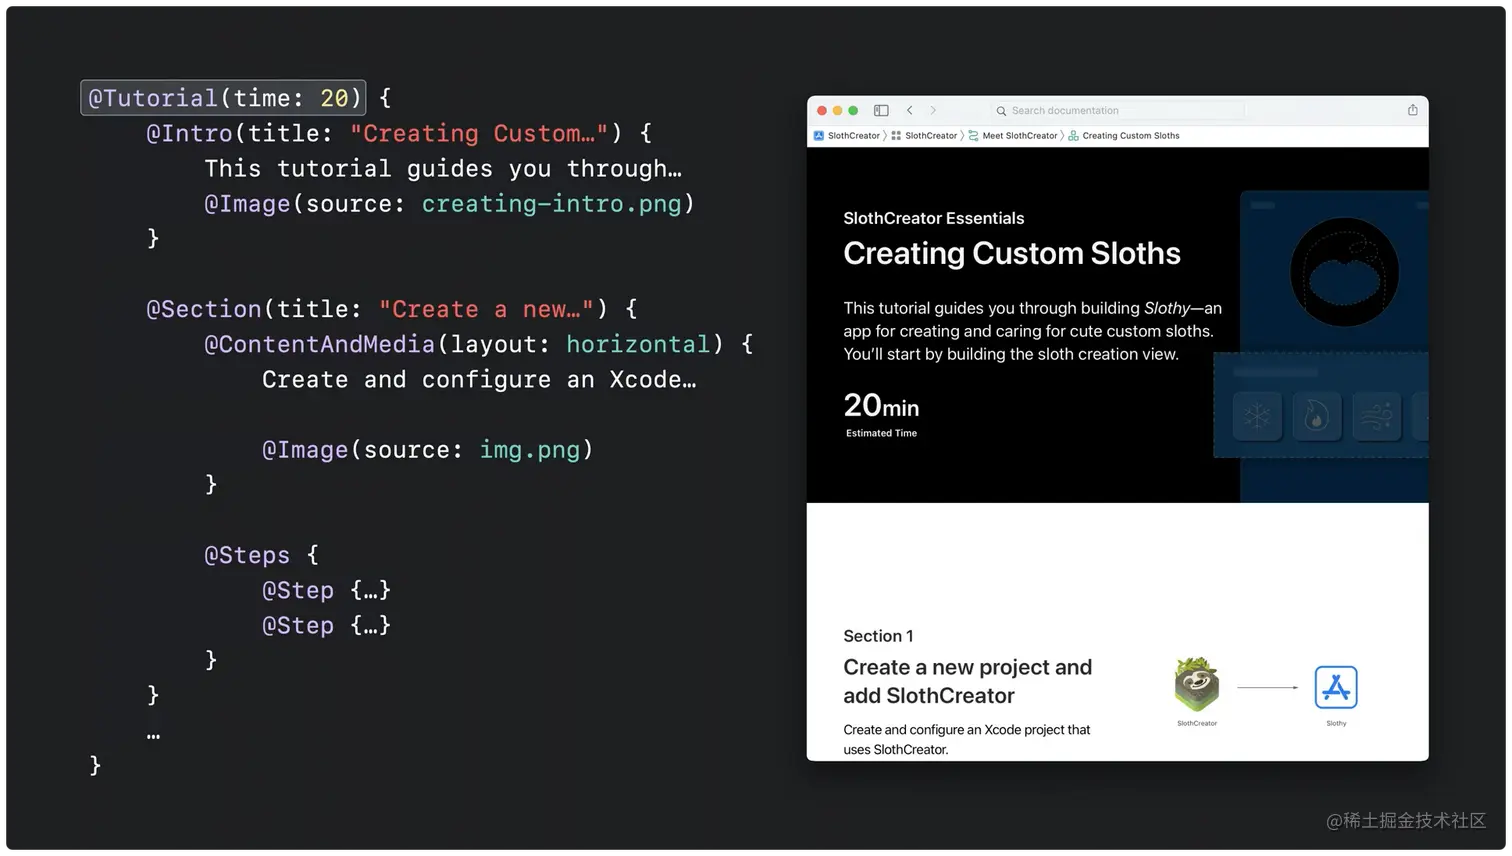This screenshot has height=856, width=1512.
Task: Open the second SlothCreator breadcrumb with grid icon
Action: (x=925, y=136)
